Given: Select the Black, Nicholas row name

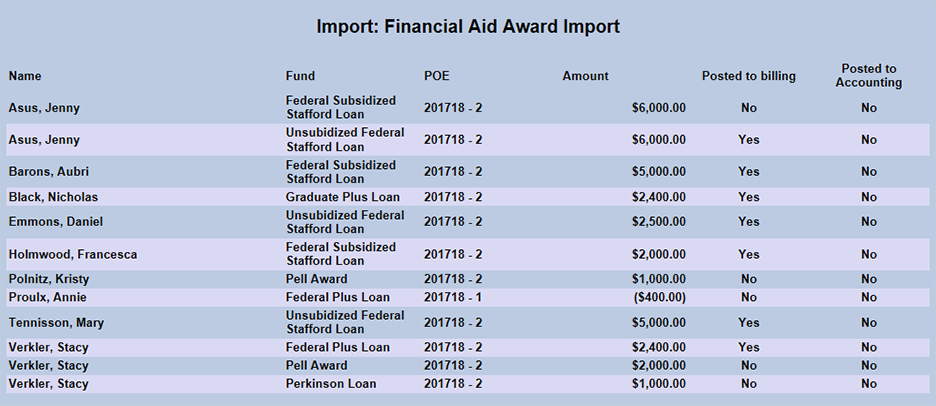Looking at the screenshot, I should [53, 197].
